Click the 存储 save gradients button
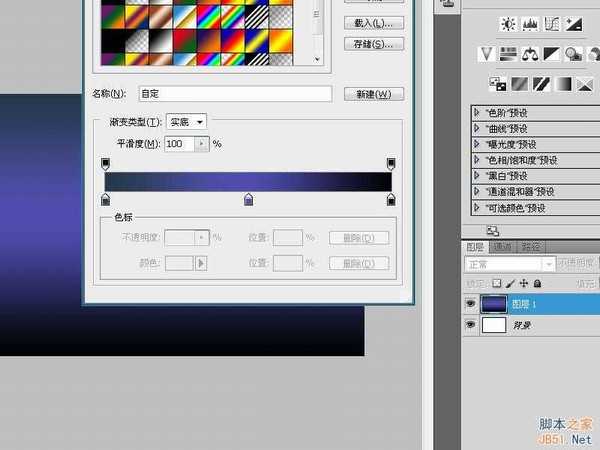The image size is (600, 450). tap(372, 43)
